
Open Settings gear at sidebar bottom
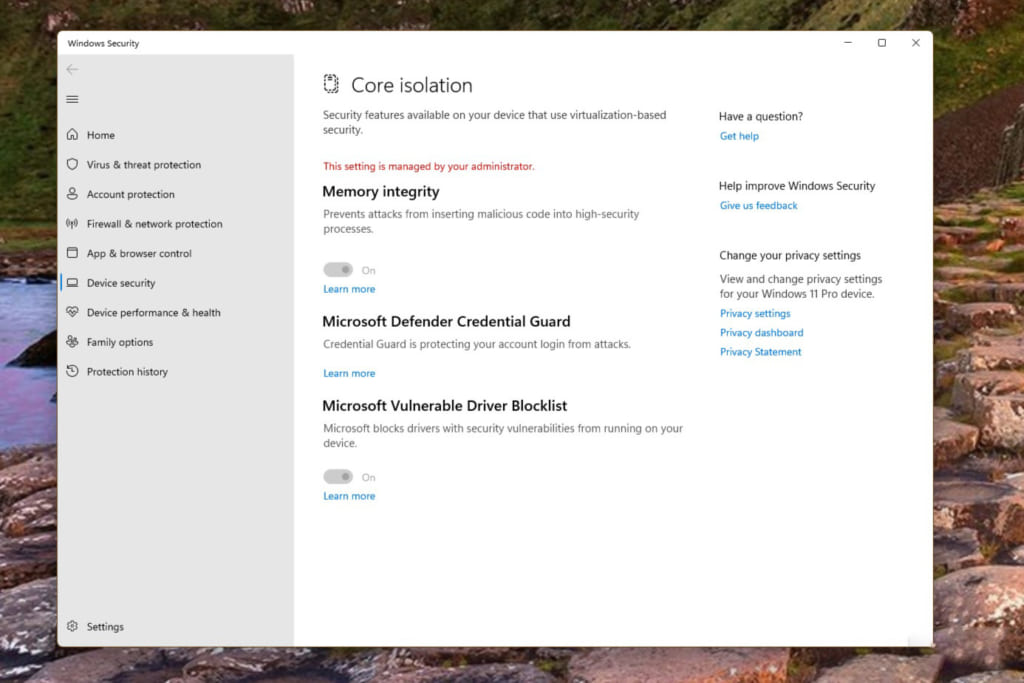tap(72, 627)
